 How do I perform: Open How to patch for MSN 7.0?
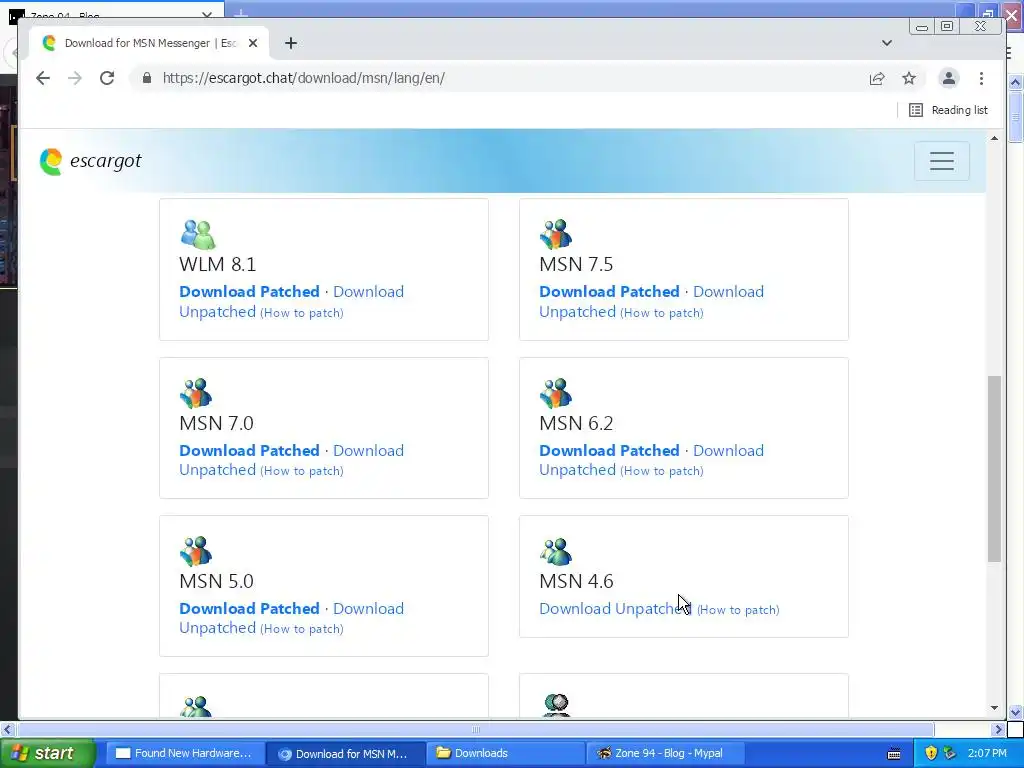(302, 471)
